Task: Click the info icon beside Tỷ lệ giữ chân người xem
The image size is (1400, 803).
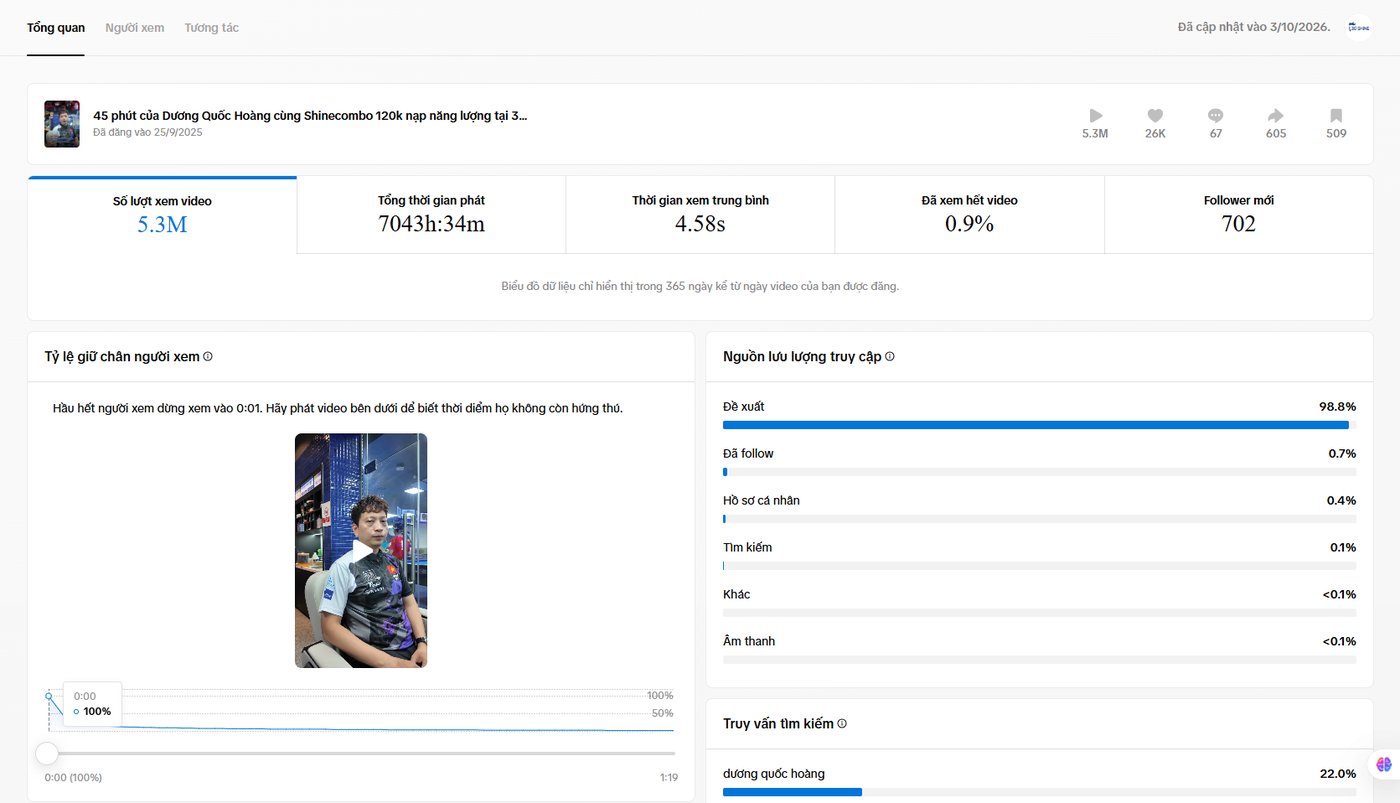Action: (x=208, y=356)
